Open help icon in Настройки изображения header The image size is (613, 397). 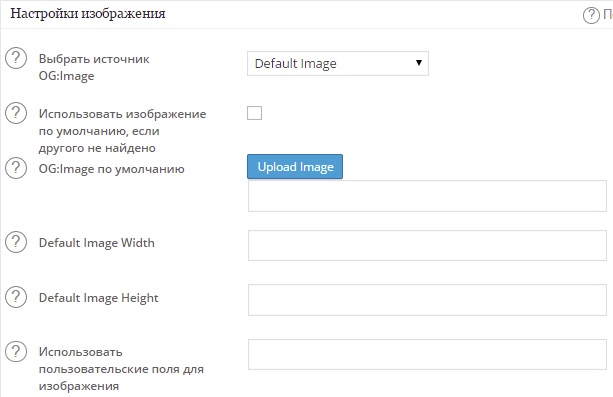coord(591,15)
